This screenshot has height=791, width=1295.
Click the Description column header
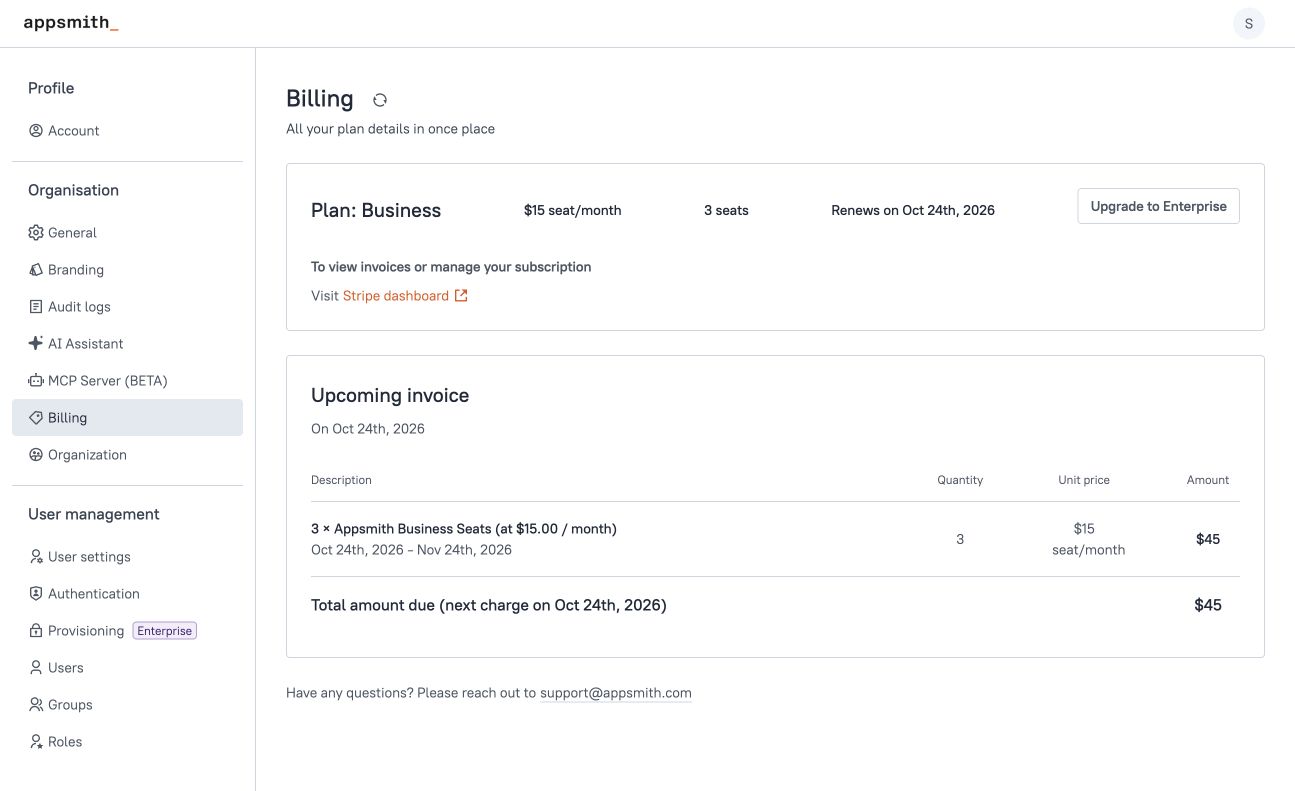[x=341, y=480]
